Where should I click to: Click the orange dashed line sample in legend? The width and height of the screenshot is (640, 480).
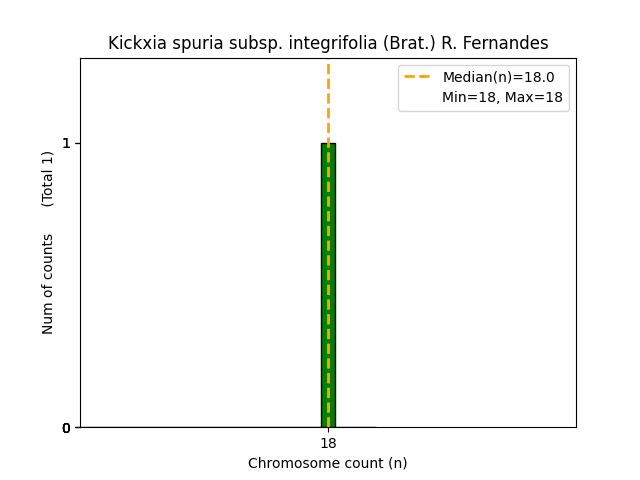coord(417,76)
